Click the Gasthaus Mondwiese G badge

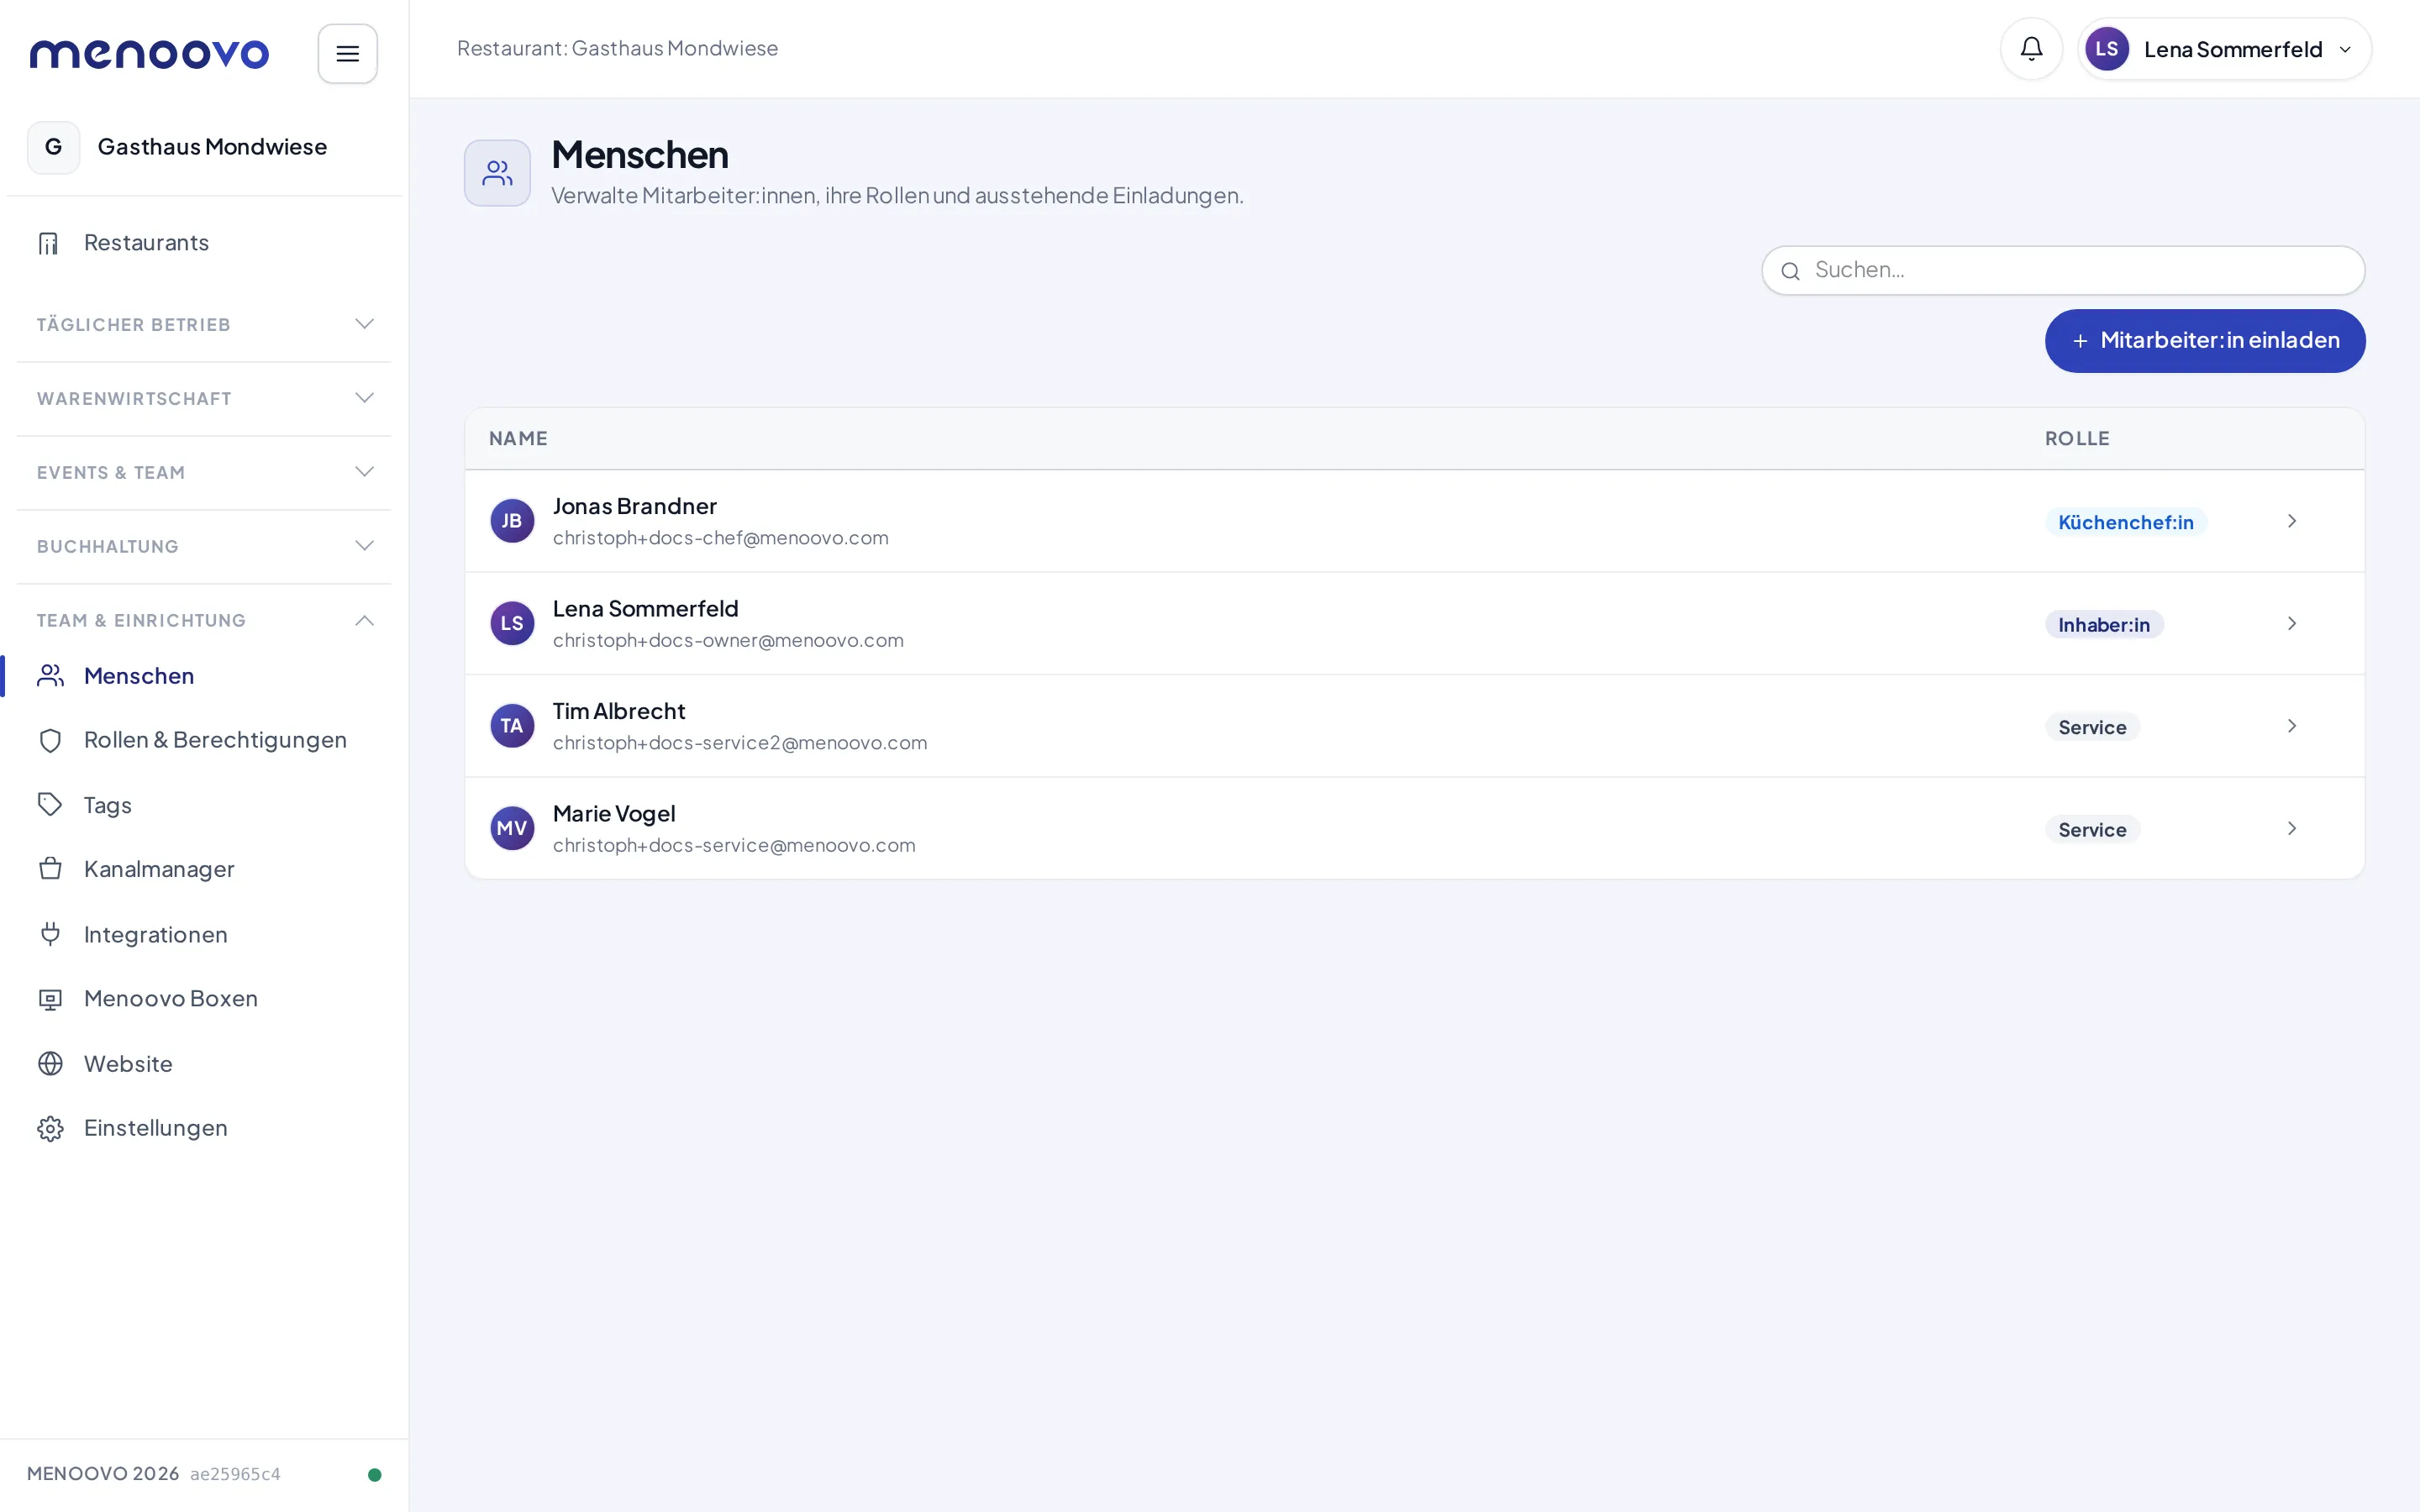coord(54,147)
